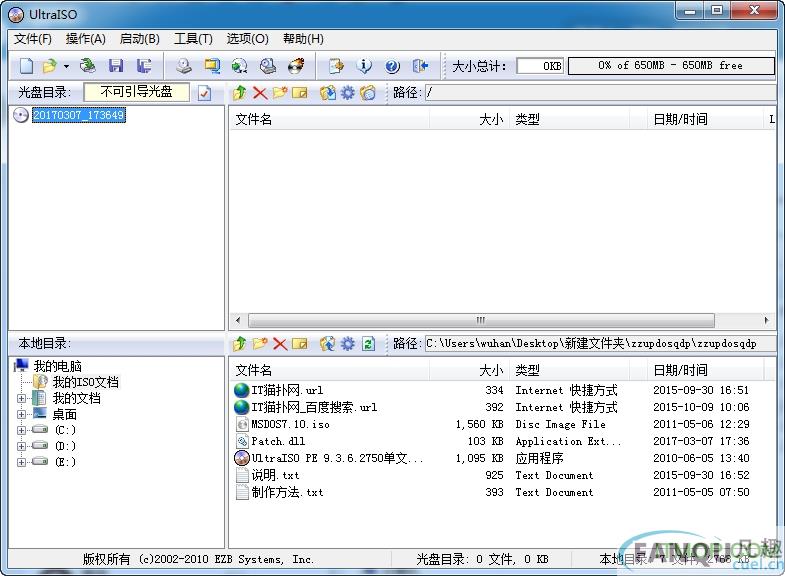
Task: Select 我的电脑 in local tree
Action: coord(57,366)
